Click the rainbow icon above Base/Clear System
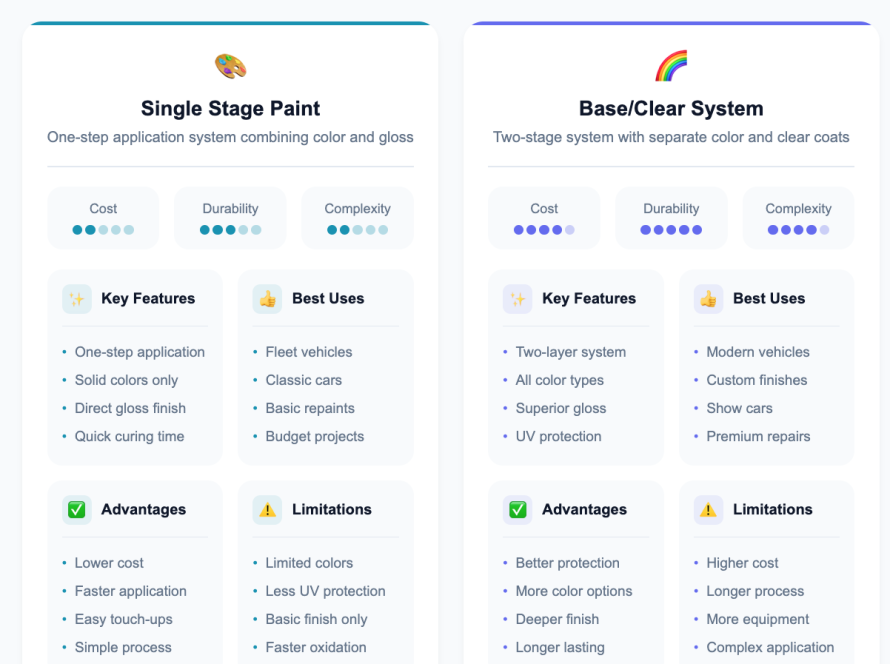The image size is (890, 664). [671, 67]
